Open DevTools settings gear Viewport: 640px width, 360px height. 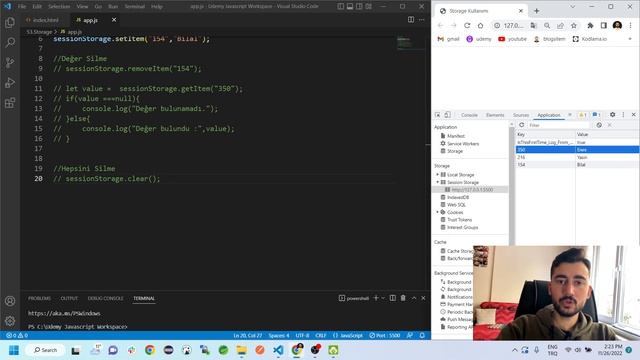point(612,115)
